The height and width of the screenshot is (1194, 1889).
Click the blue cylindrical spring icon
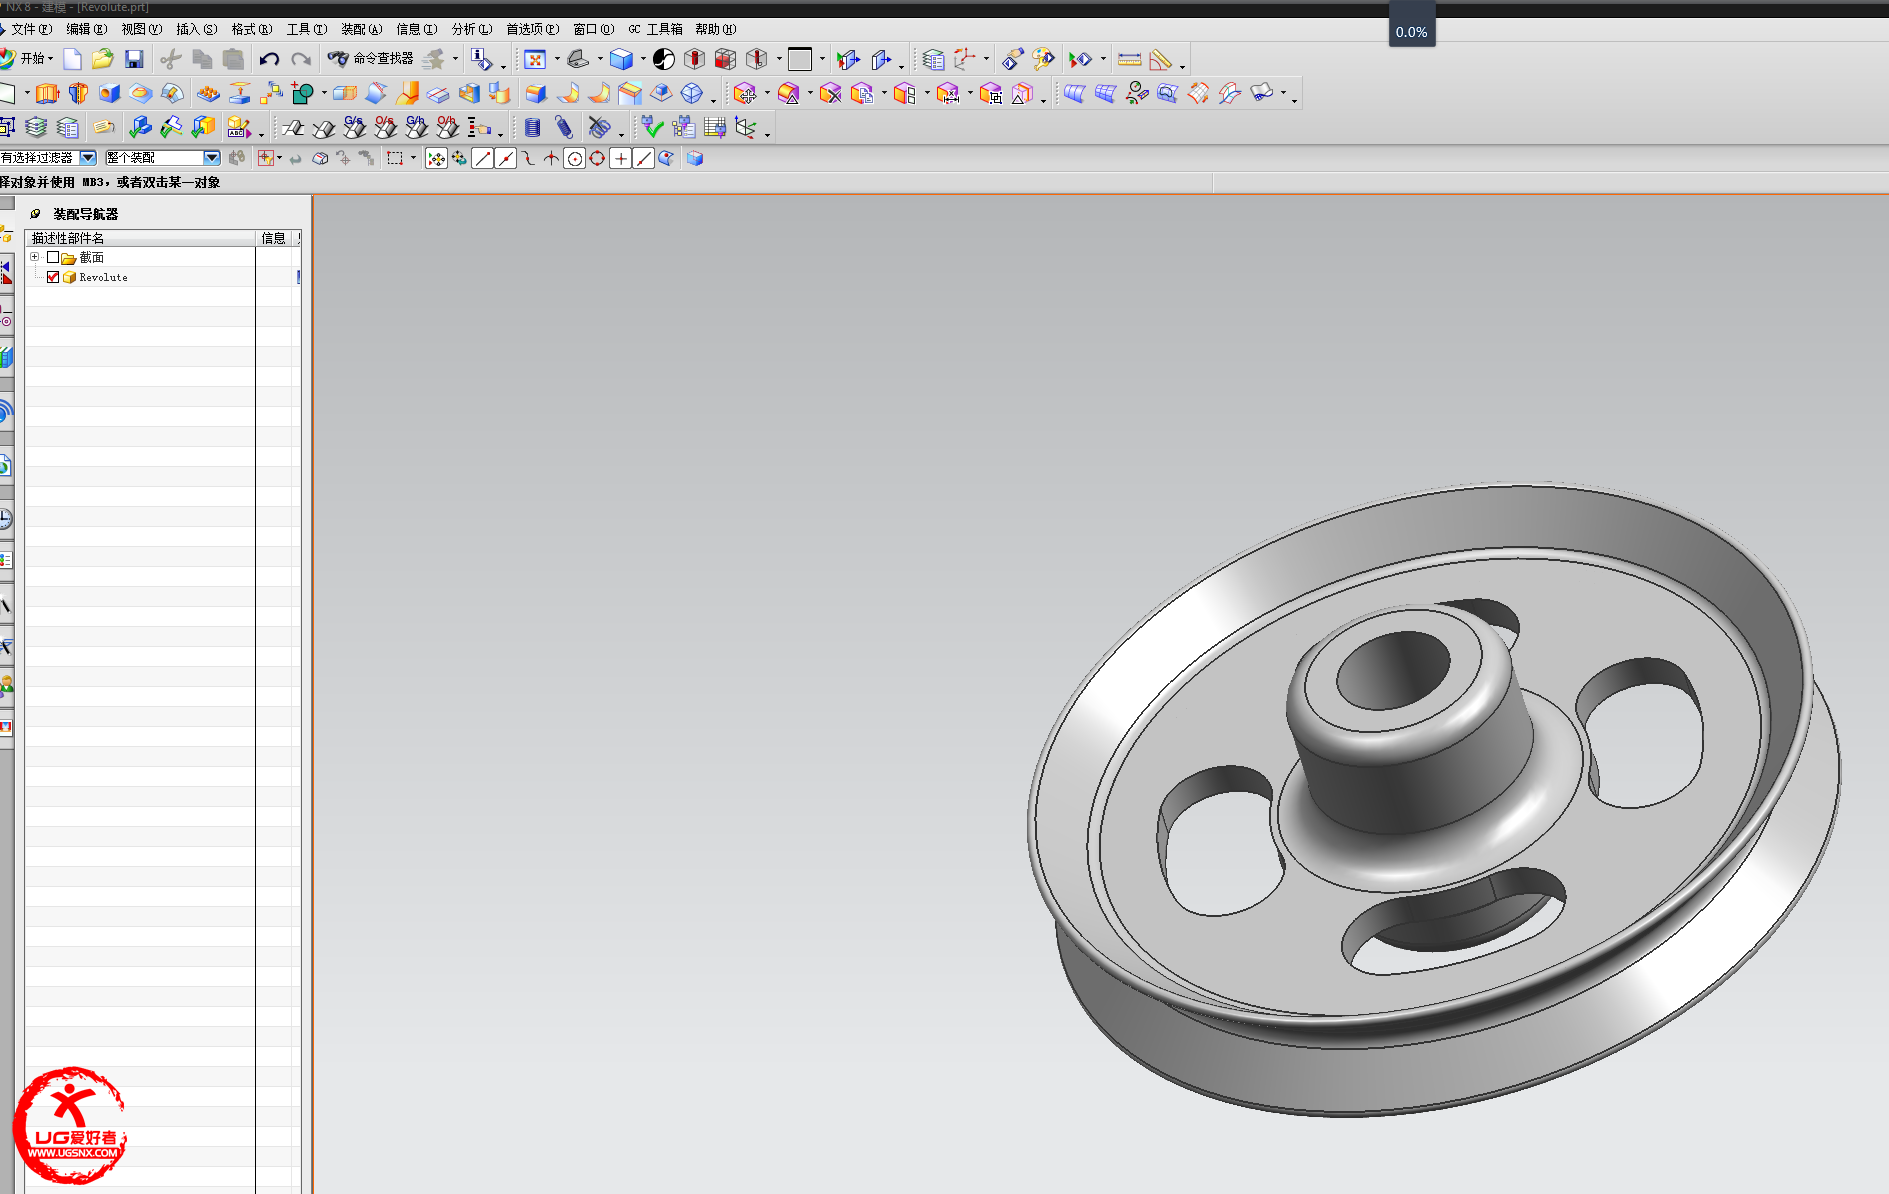(x=533, y=128)
